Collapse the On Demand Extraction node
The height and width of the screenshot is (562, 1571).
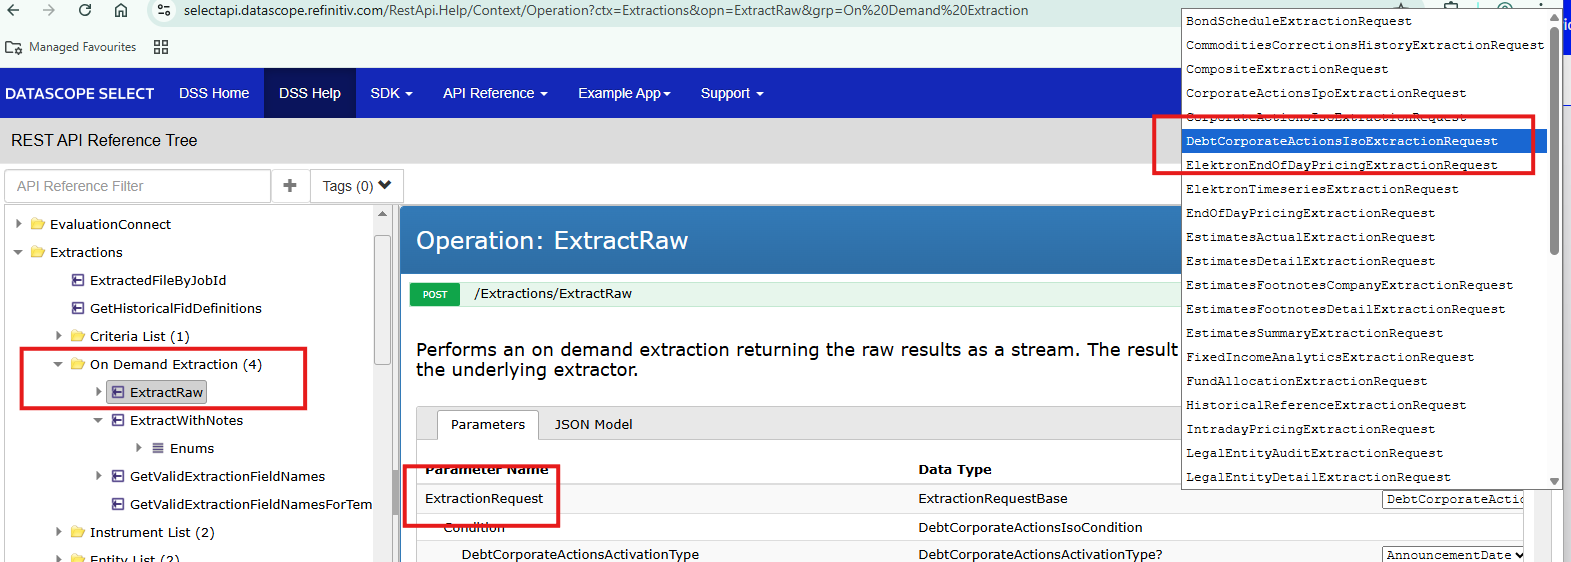pyautogui.click(x=58, y=364)
